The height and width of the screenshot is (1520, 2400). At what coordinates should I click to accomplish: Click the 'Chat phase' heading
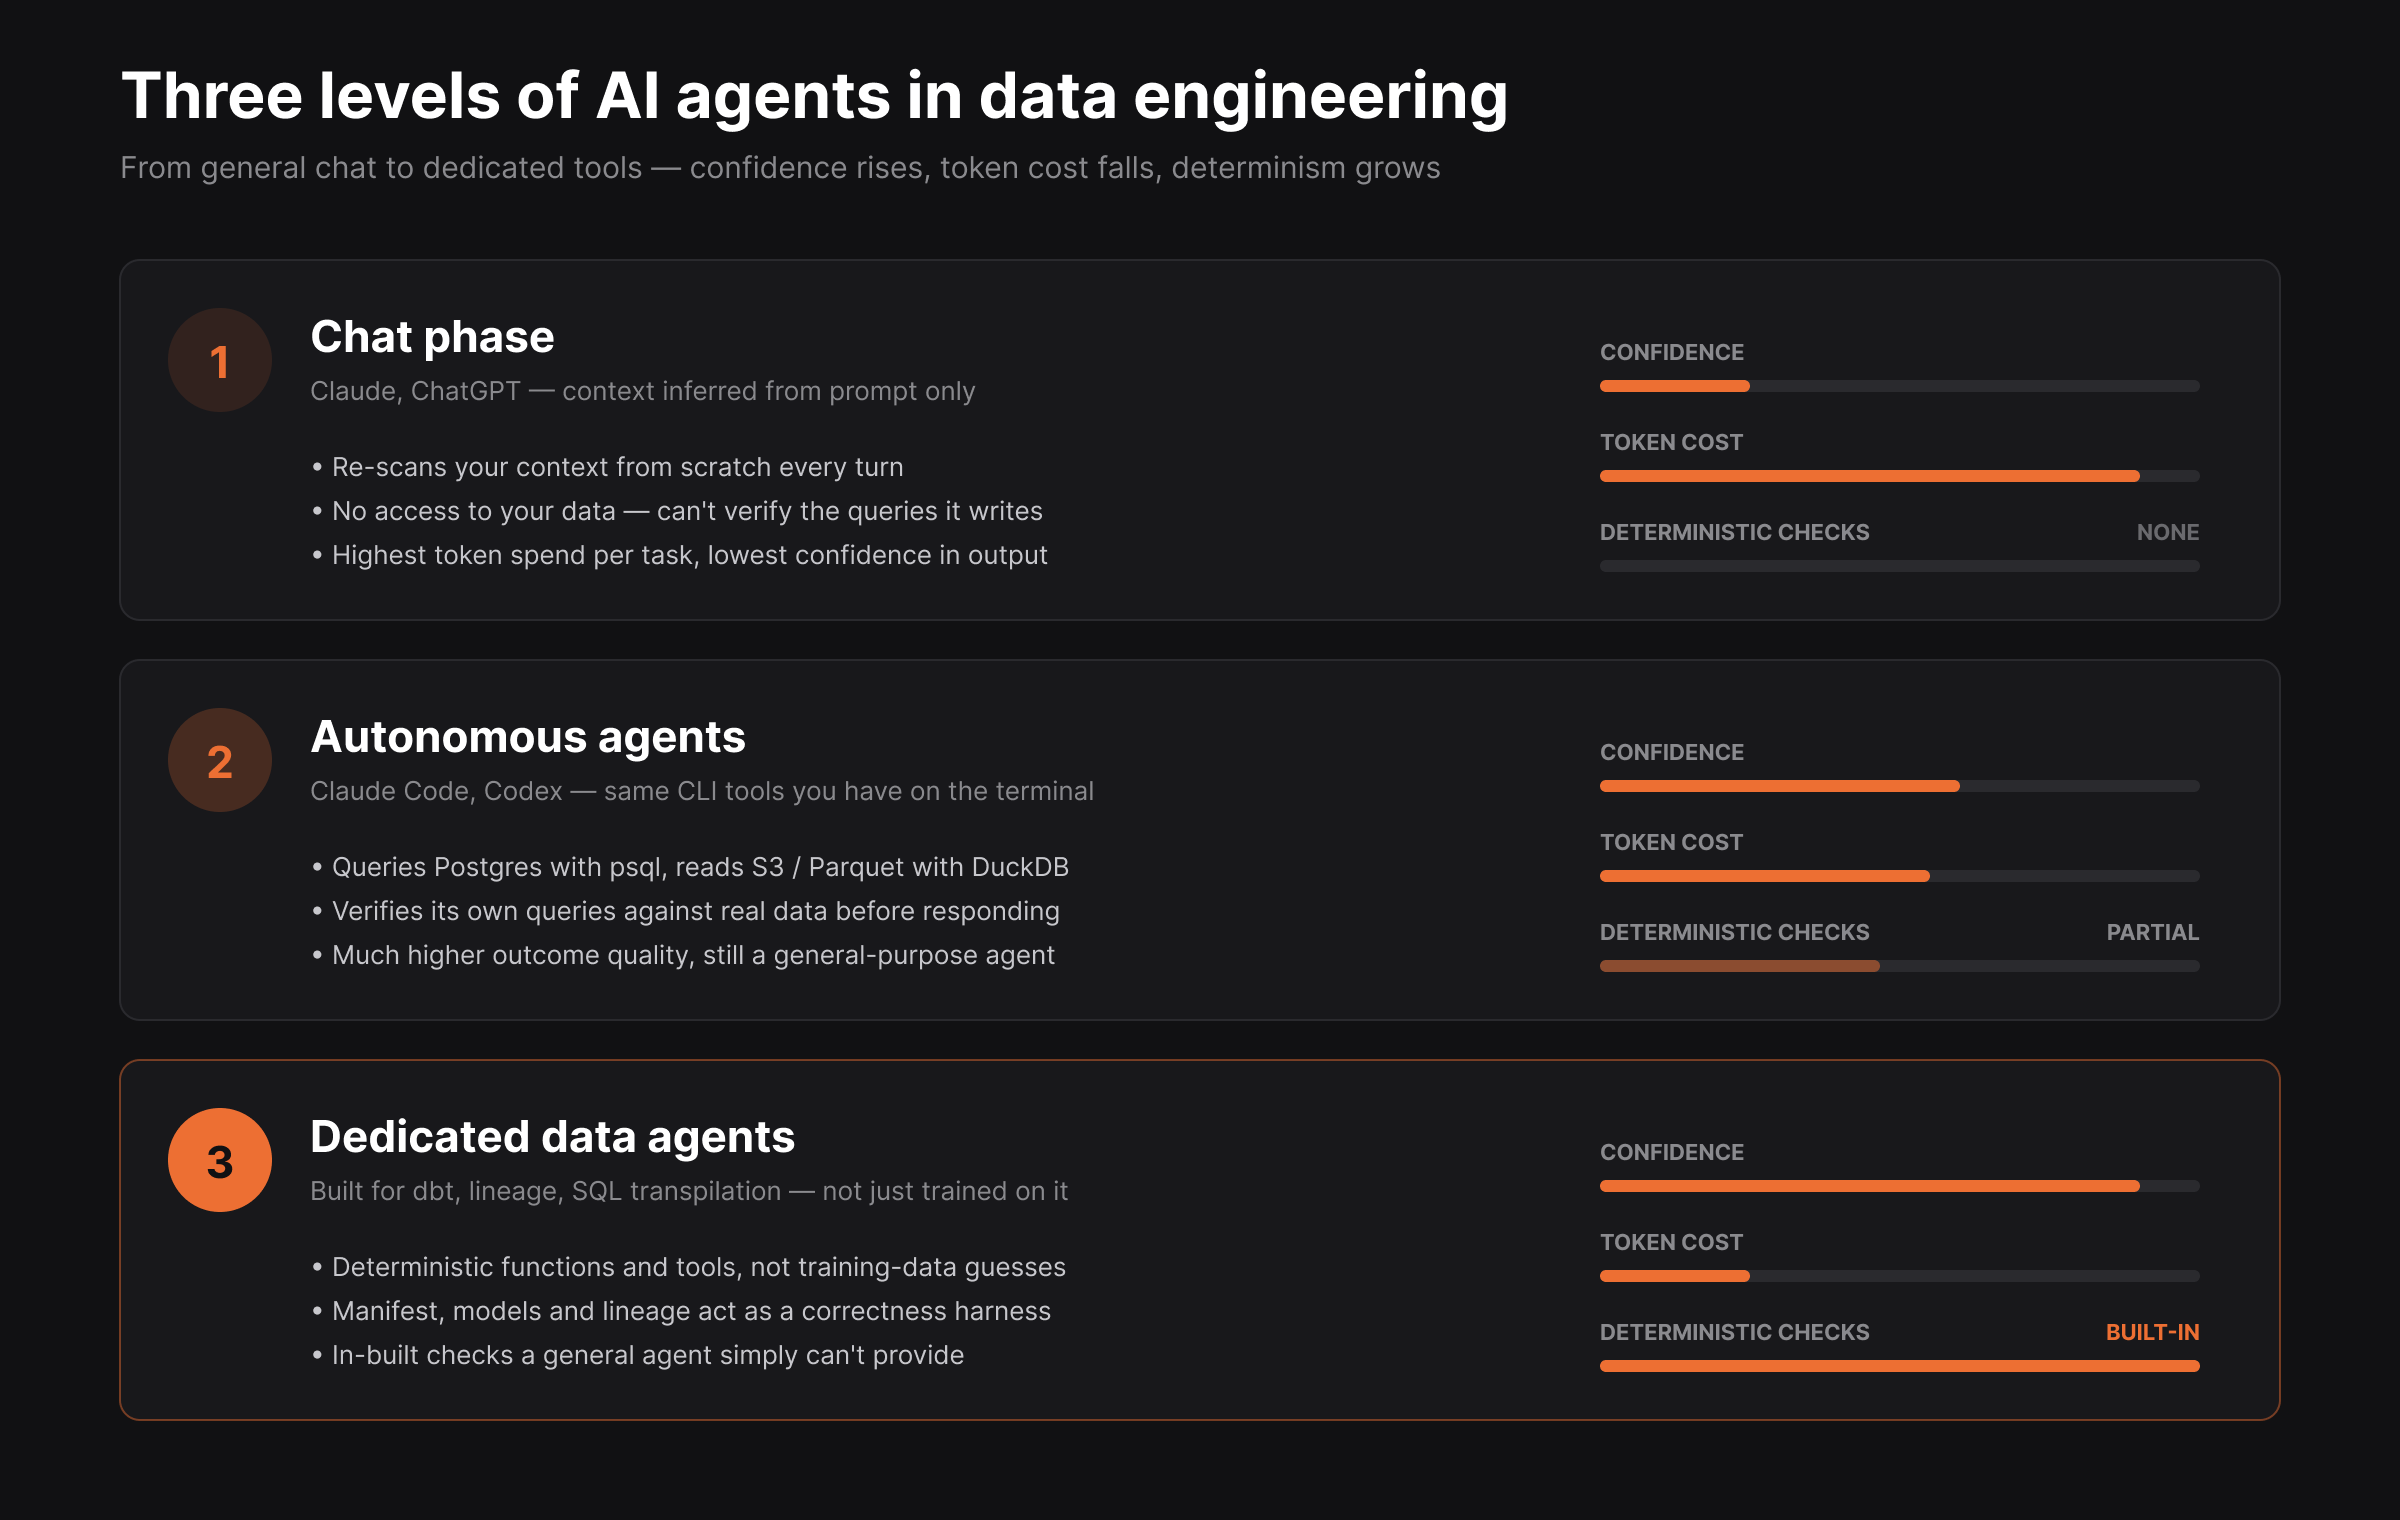432,337
